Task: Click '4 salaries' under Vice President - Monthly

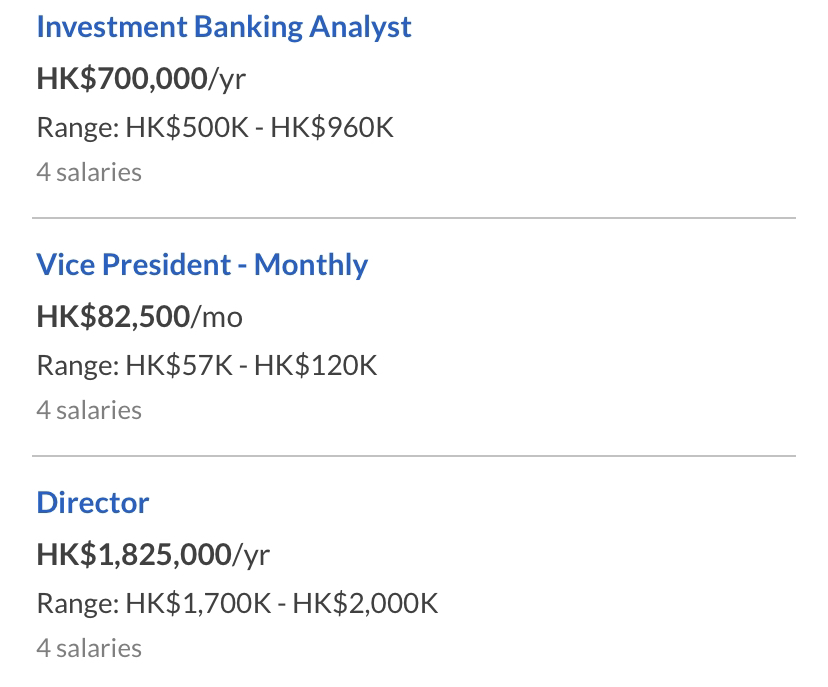Action: click(x=89, y=410)
